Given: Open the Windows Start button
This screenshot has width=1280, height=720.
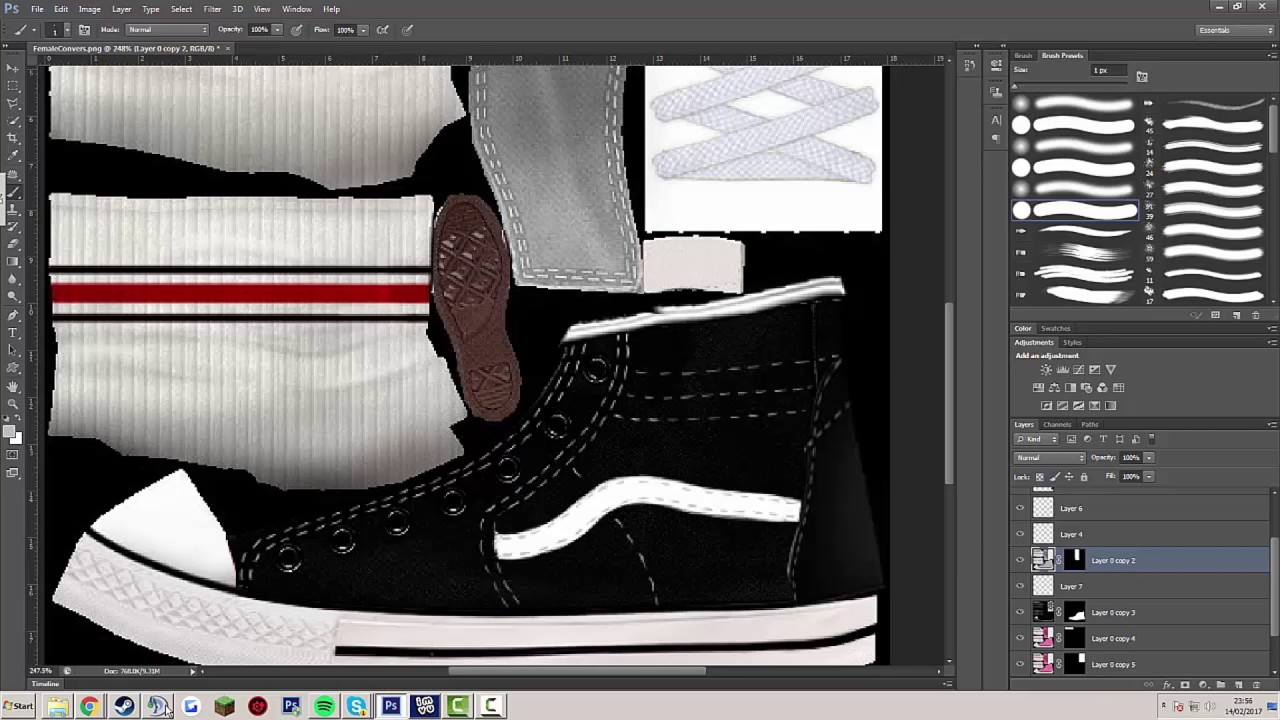Looking at the screenshot, I should point(18,706).
